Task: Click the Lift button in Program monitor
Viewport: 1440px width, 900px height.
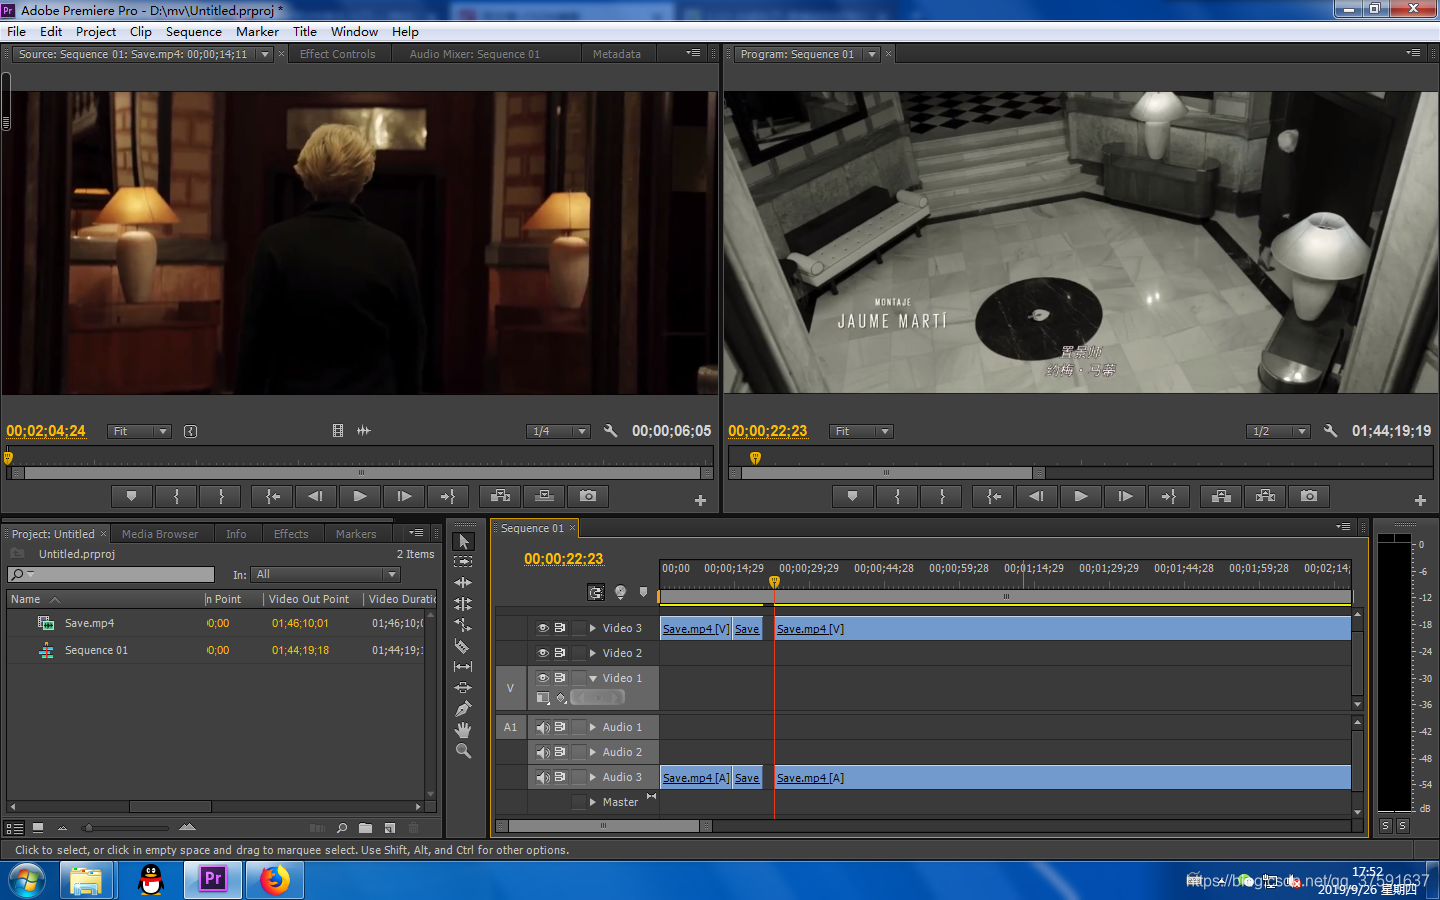Action: pos(1221,496)
